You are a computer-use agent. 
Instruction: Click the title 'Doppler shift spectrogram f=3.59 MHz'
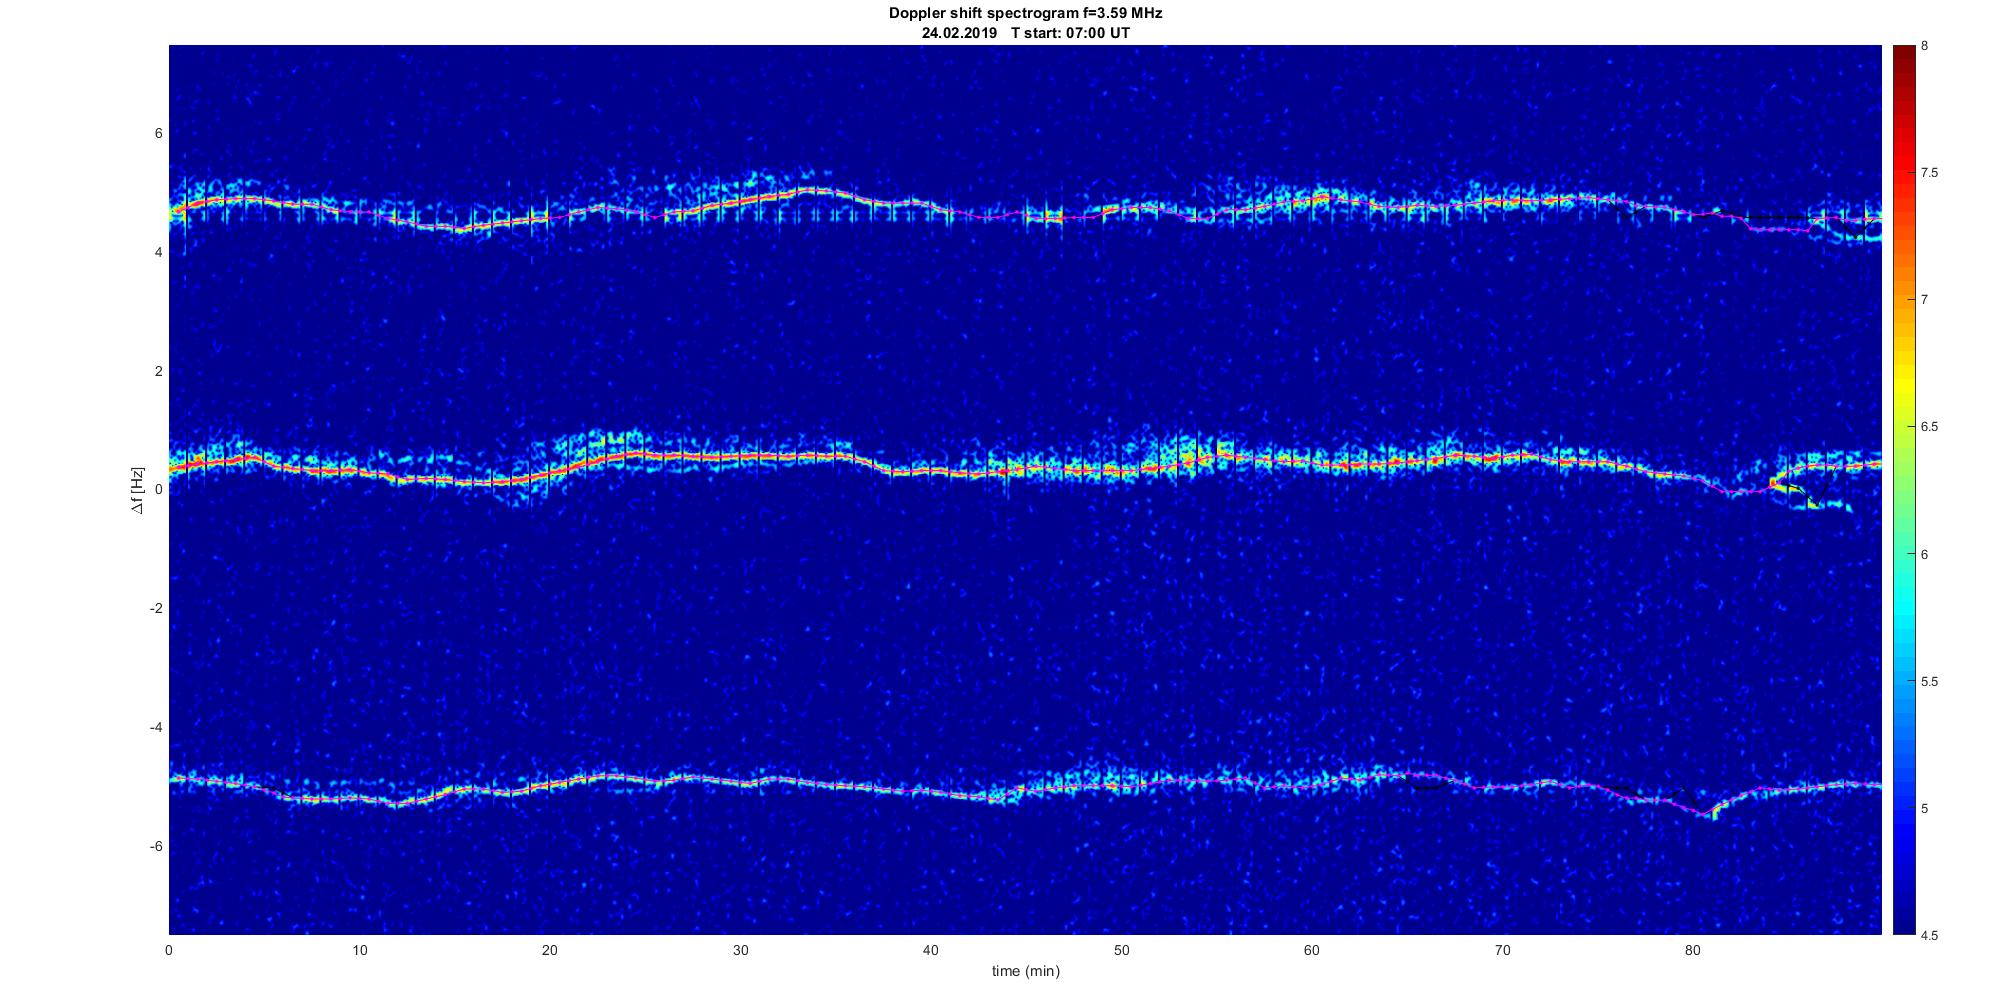[x=1025, y=14]
